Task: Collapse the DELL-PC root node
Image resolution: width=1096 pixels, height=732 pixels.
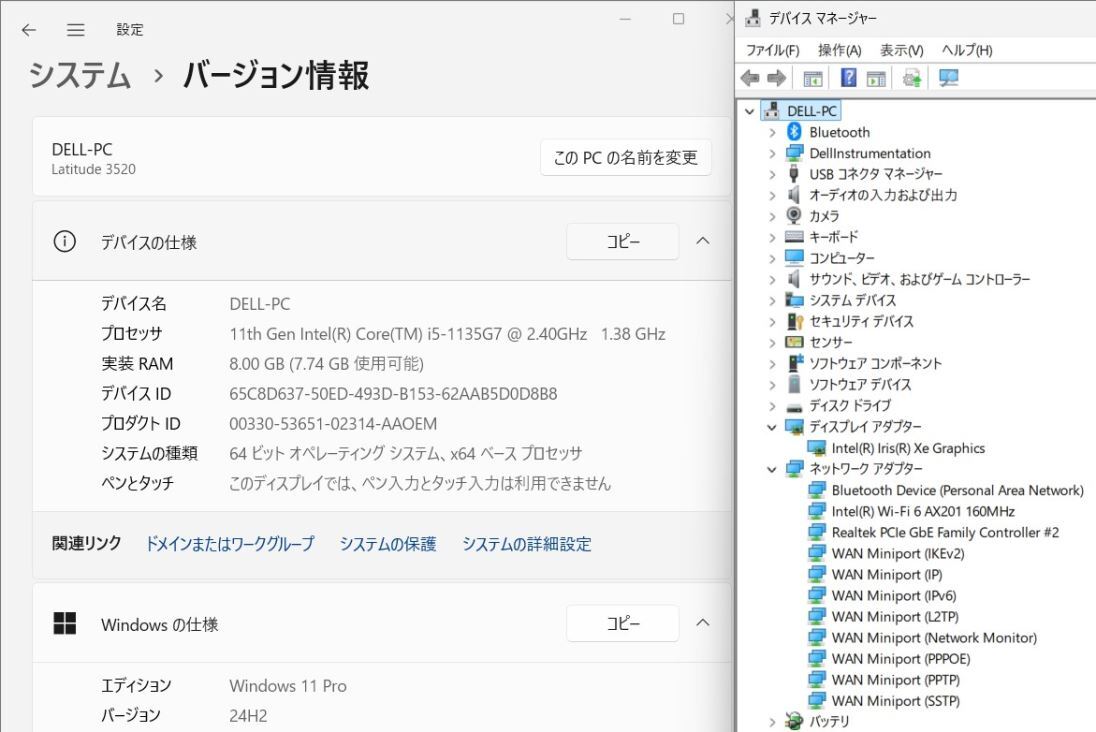Action: 750,111
